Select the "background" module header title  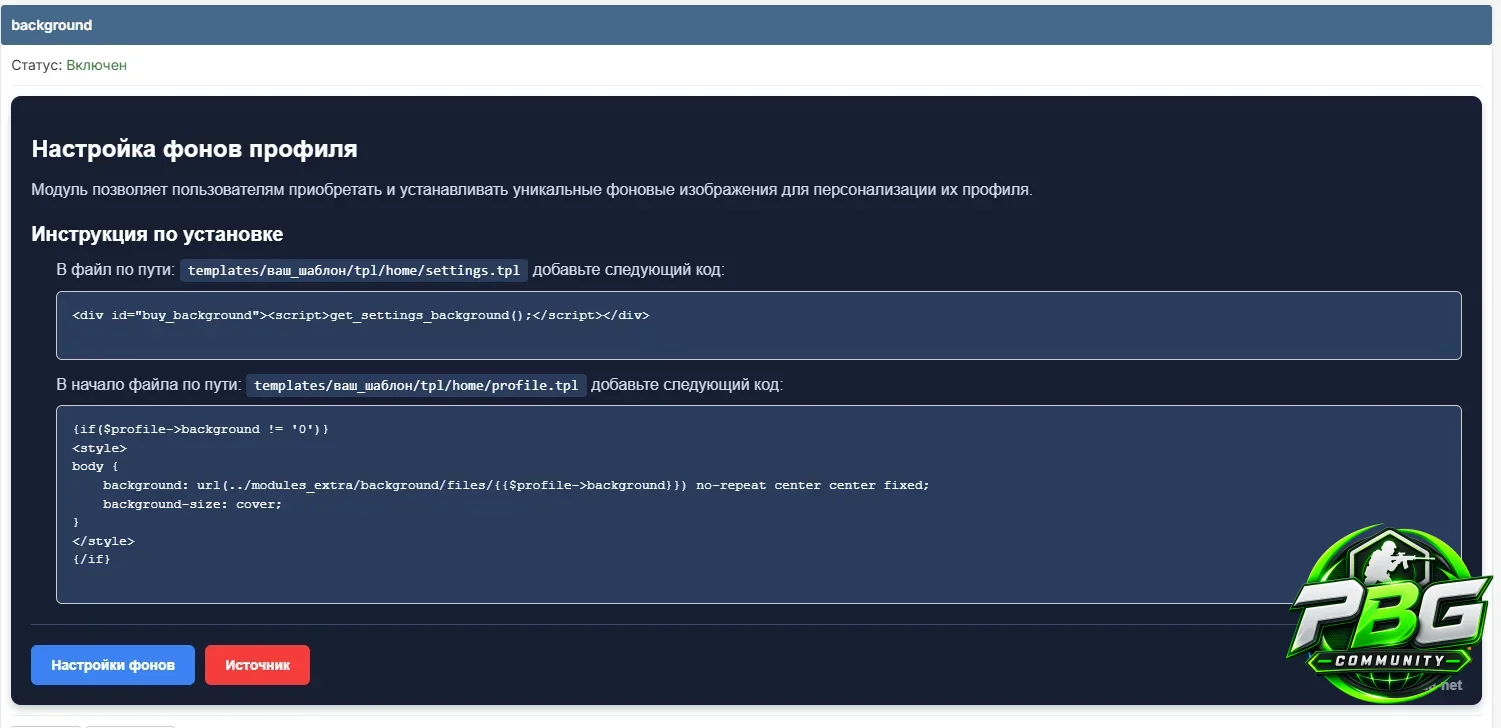[x=52, y=25]
